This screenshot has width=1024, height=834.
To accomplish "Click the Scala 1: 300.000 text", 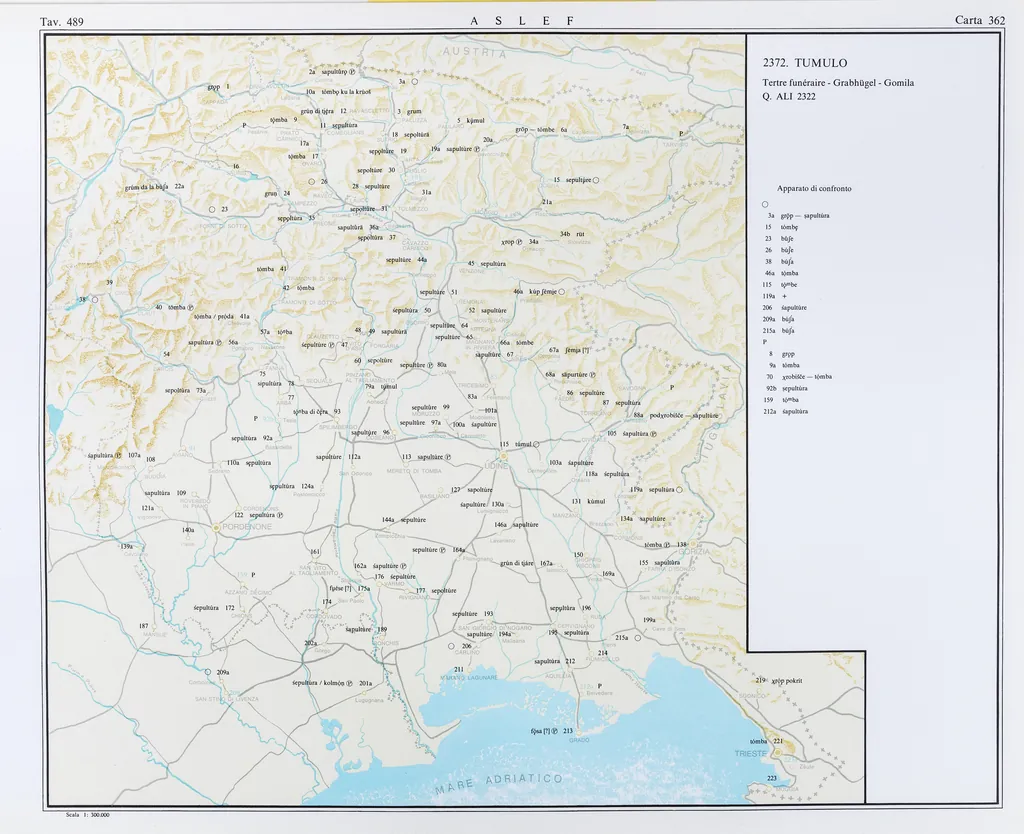I will click(86, 815).
